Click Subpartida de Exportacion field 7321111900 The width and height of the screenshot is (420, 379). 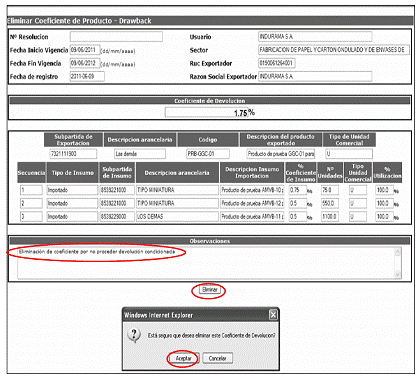[x=73, y=154]
